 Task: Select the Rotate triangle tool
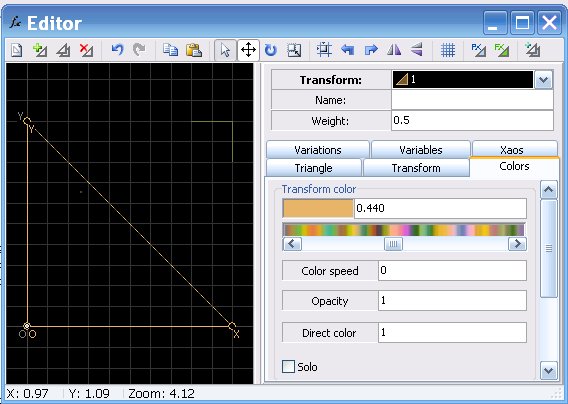tap(271, 50)
